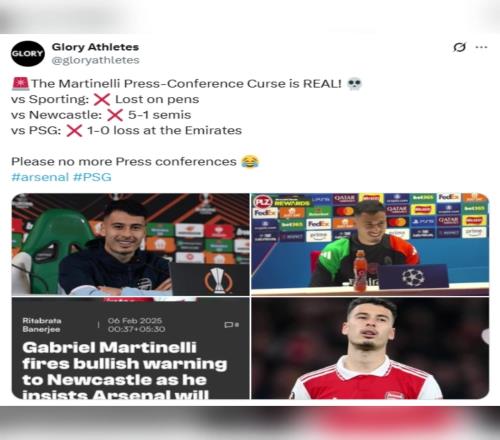Click the red X beside Sporting
This screenshot has width=500, height=440.
(102, 99)
